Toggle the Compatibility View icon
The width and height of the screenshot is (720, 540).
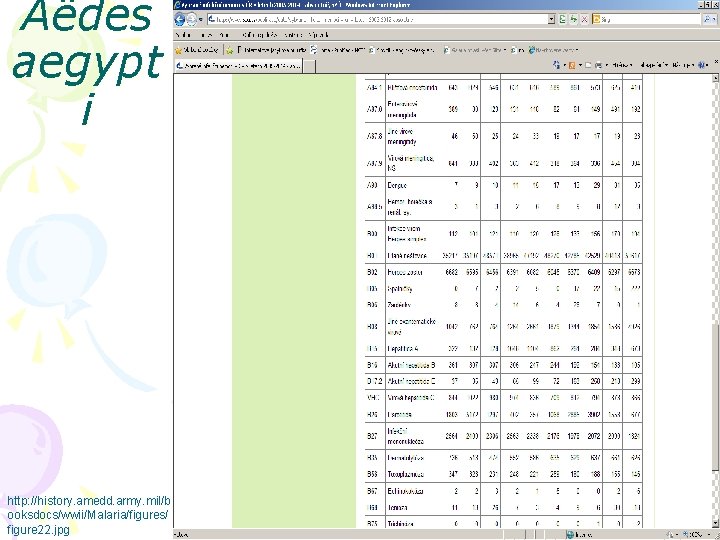click(562, 19)
